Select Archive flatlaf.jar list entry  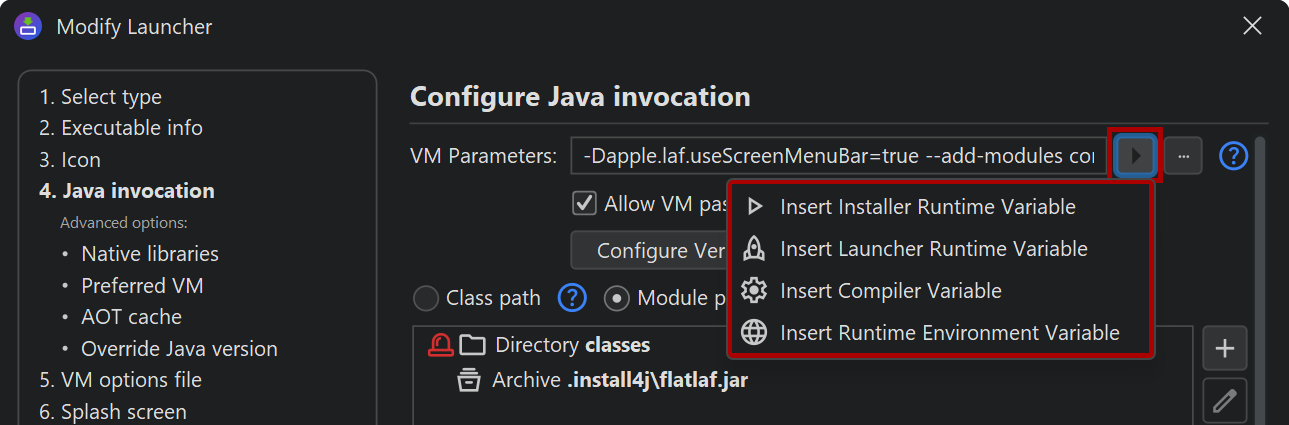click(620, 380)
